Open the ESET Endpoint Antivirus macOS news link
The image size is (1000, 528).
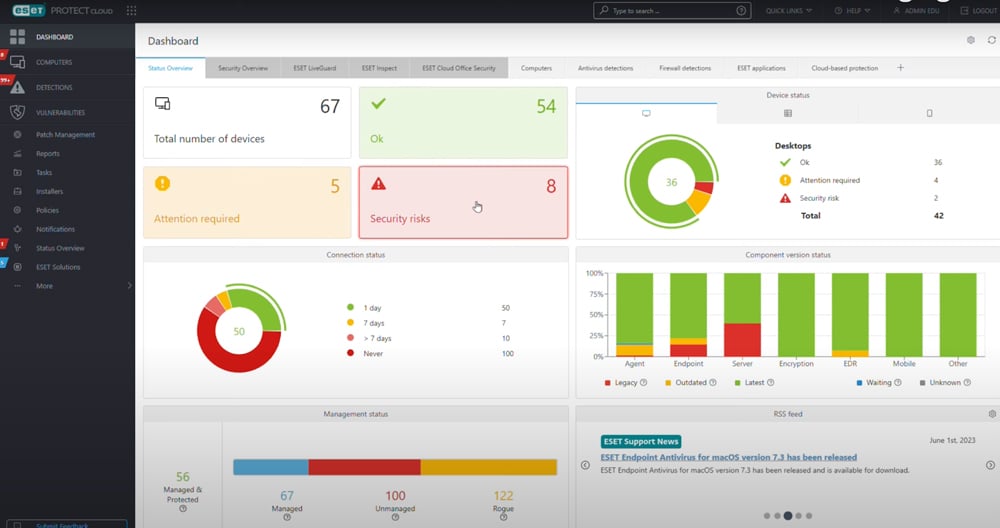click(x=728, y=457)
